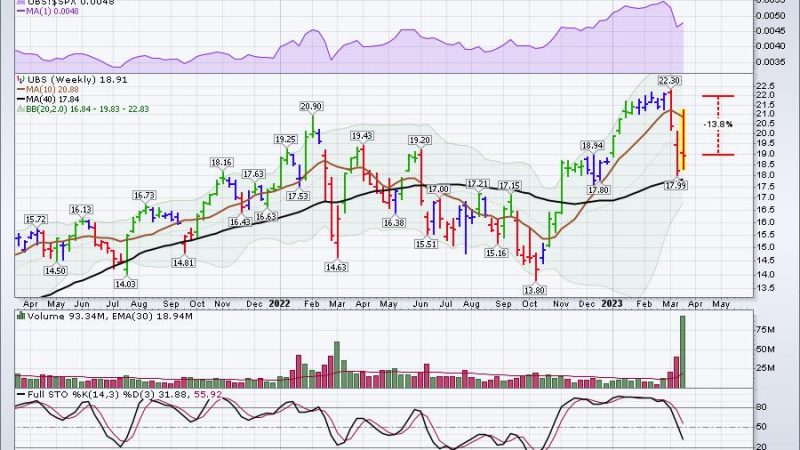This screenshot has height=450, width=800.
Task: Click the 16.13 price label
Action: [x=81, y=210]
